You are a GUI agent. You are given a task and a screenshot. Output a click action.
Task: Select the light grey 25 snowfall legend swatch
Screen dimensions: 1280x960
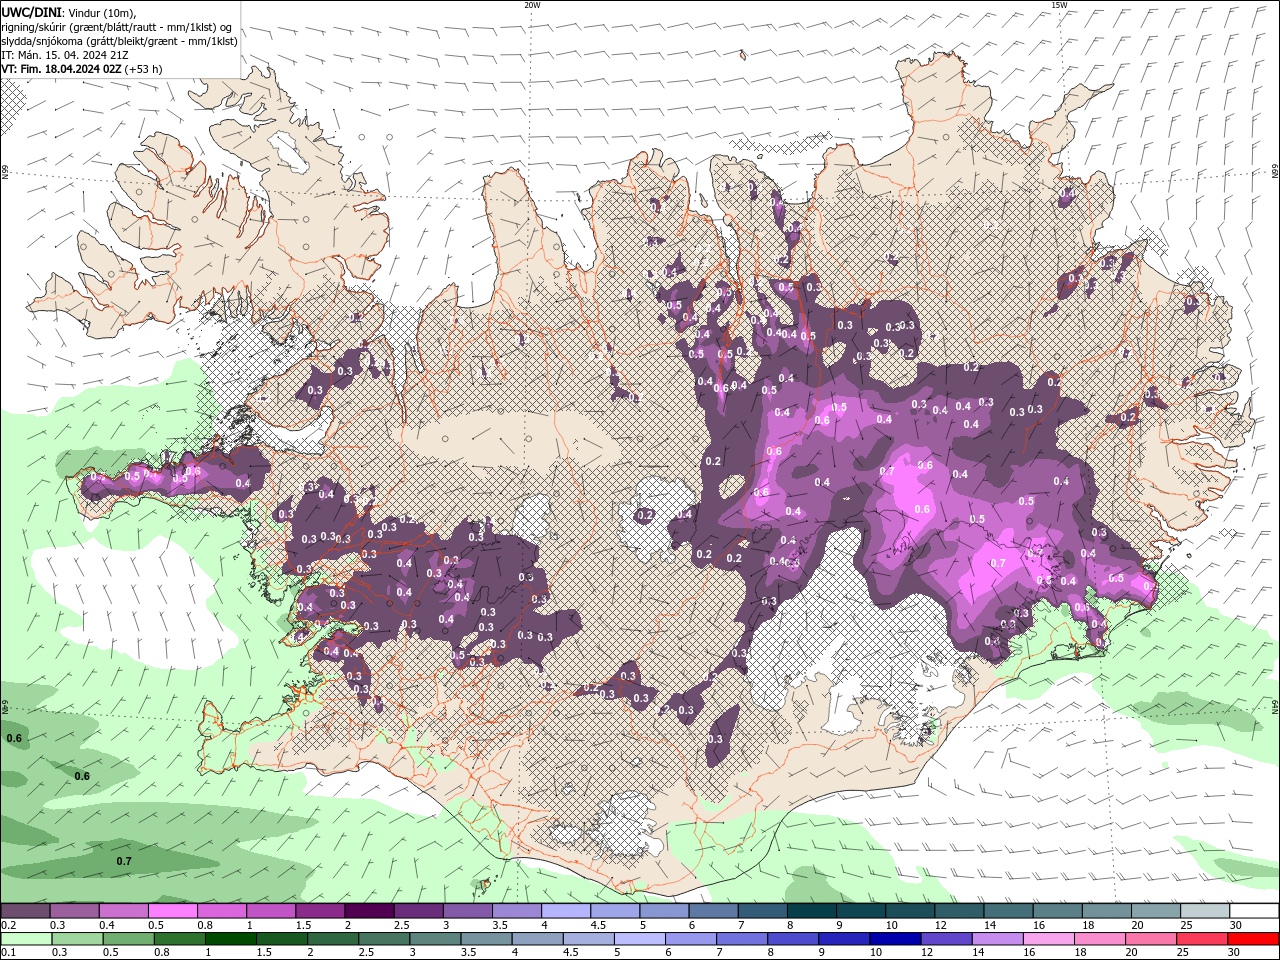click(1204, 911)
